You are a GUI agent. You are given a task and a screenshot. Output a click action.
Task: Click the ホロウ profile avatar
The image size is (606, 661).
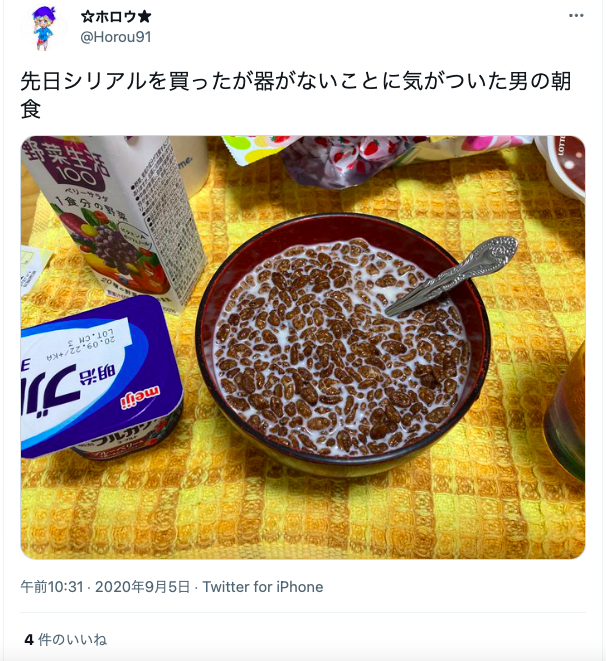(43, 29)
